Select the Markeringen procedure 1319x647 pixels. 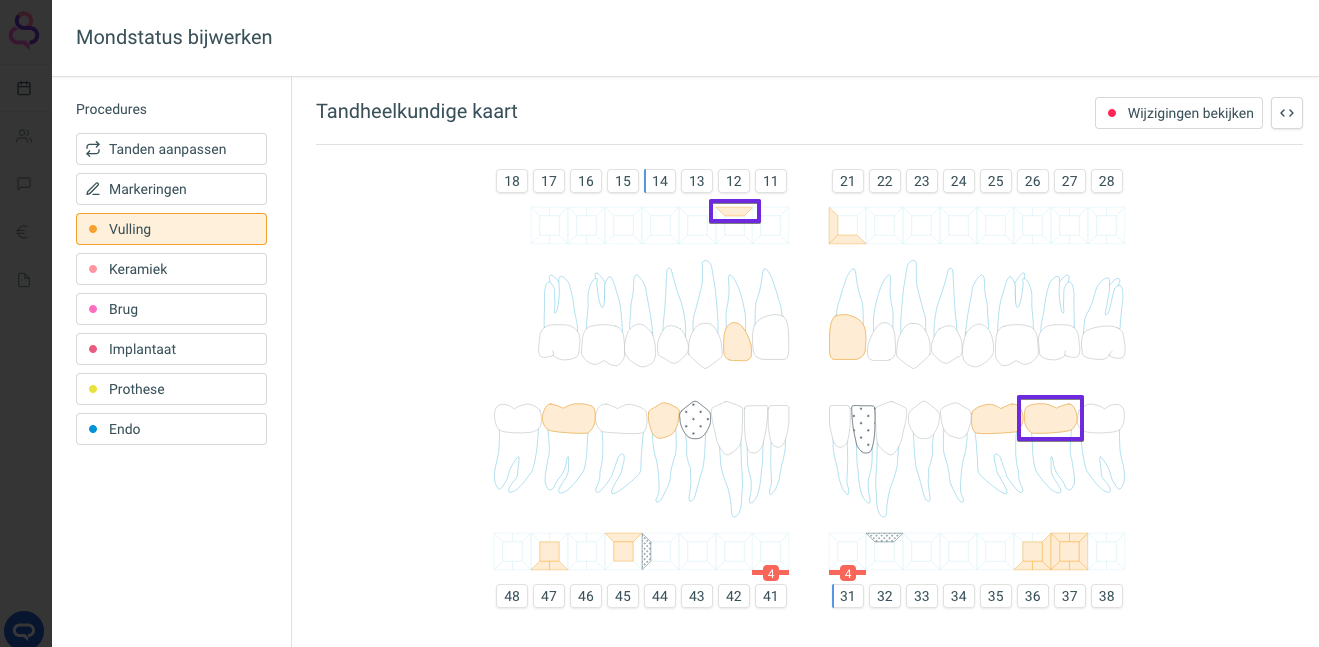coord(171,189)
